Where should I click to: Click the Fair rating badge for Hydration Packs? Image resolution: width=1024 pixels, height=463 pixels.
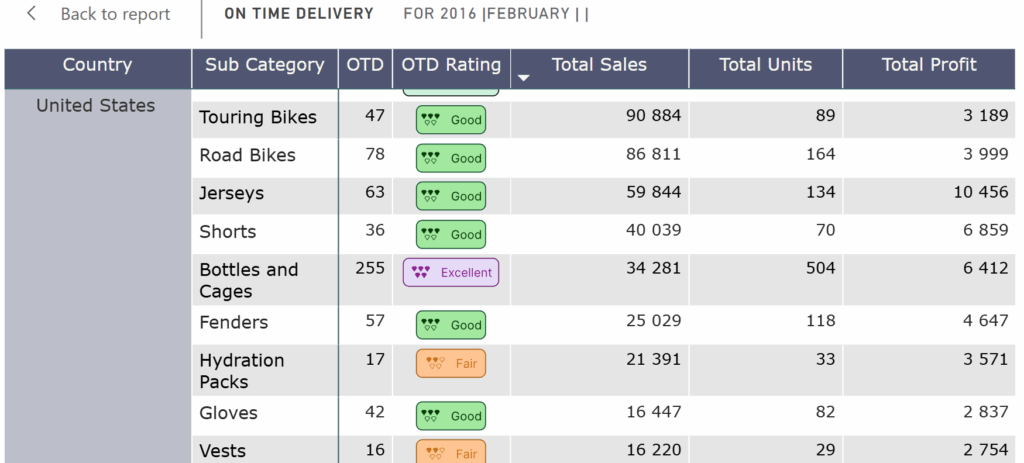point(451,363)
